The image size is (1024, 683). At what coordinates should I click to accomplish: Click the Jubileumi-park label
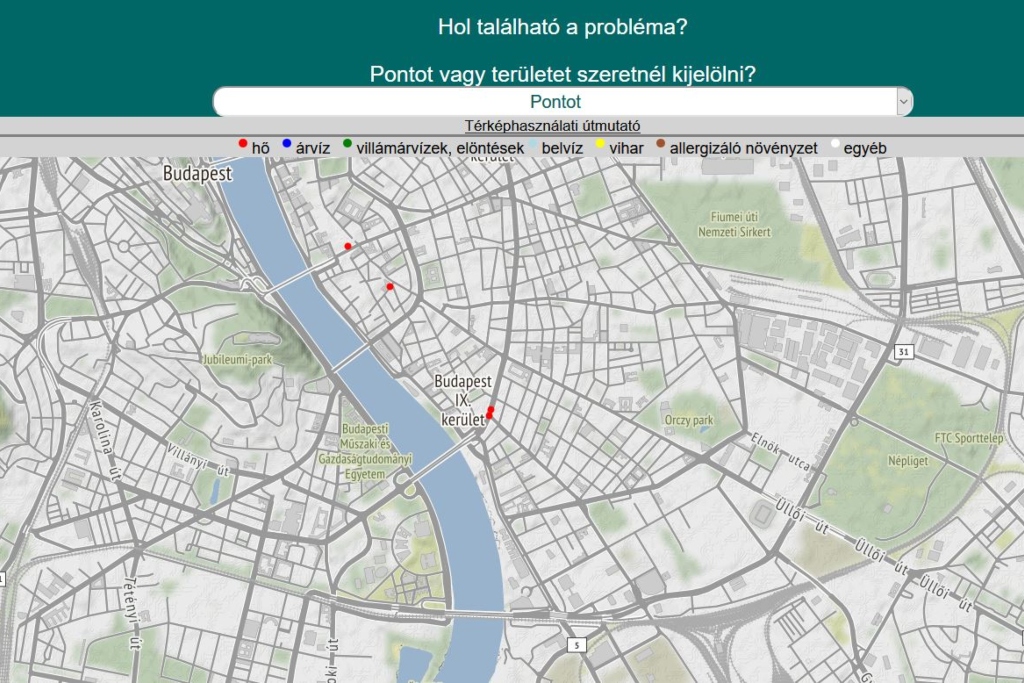[x=238, y=359]
